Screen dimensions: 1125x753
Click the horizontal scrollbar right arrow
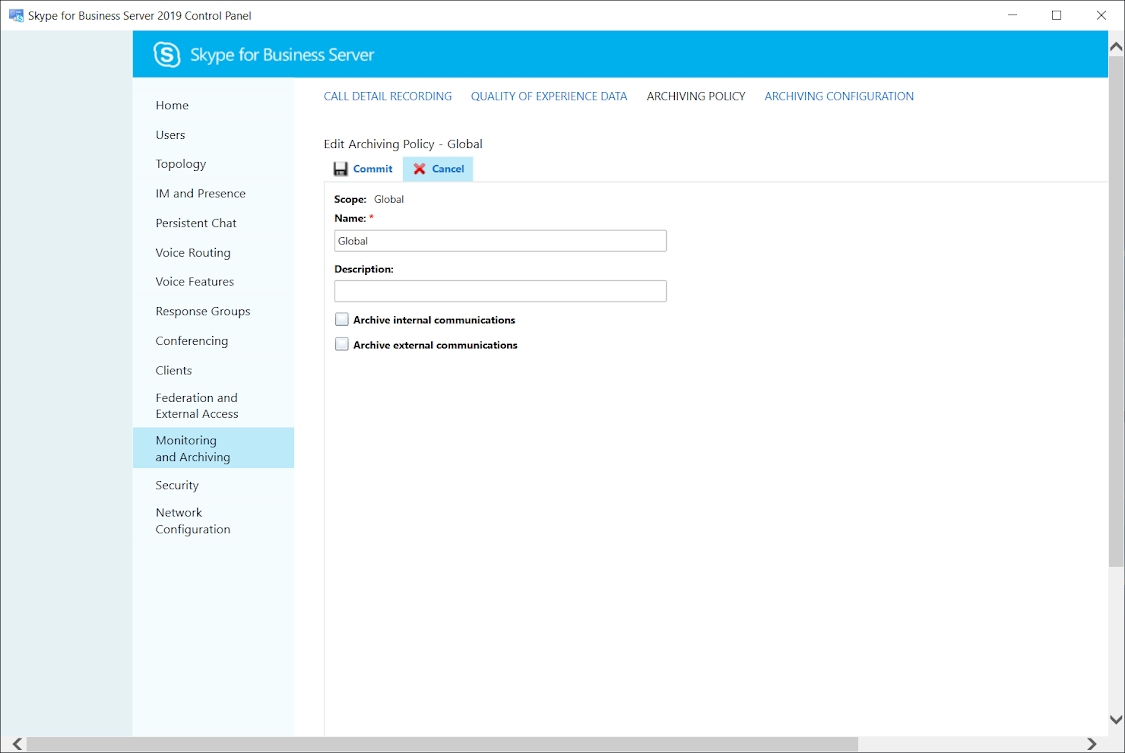point(1091,744)
